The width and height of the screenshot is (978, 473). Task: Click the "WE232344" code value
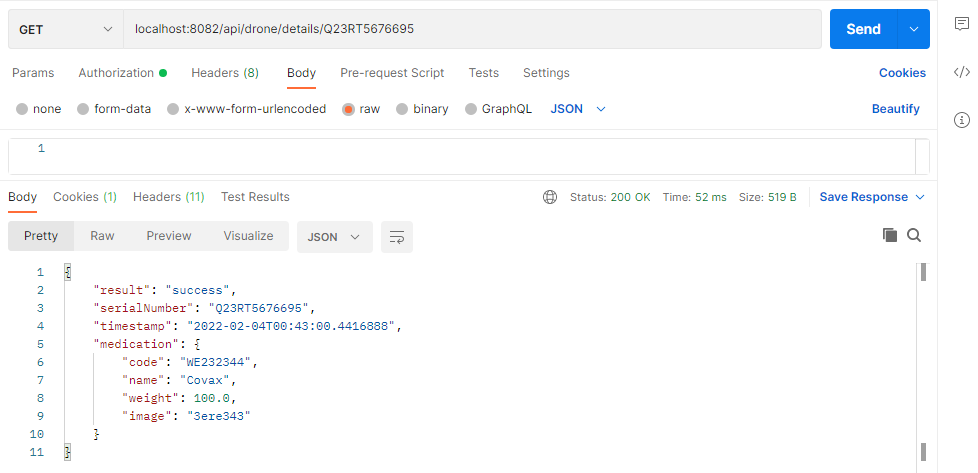point(215,362)
